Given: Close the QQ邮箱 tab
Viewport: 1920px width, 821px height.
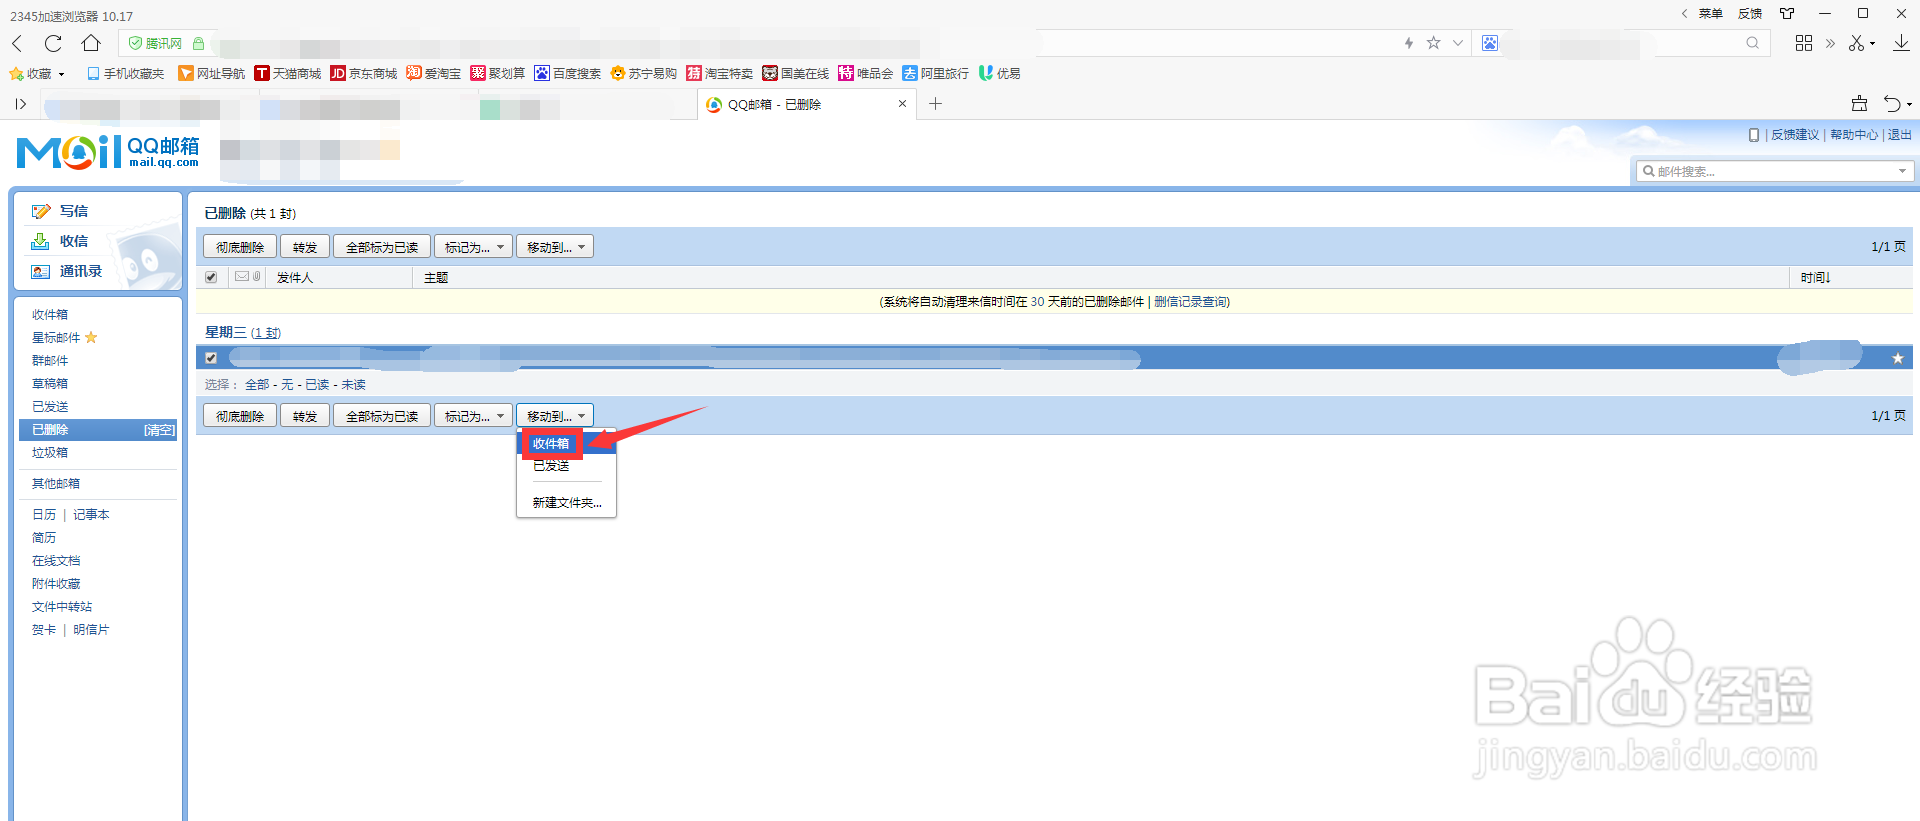Looking at the screenshot, I should 902,103.
